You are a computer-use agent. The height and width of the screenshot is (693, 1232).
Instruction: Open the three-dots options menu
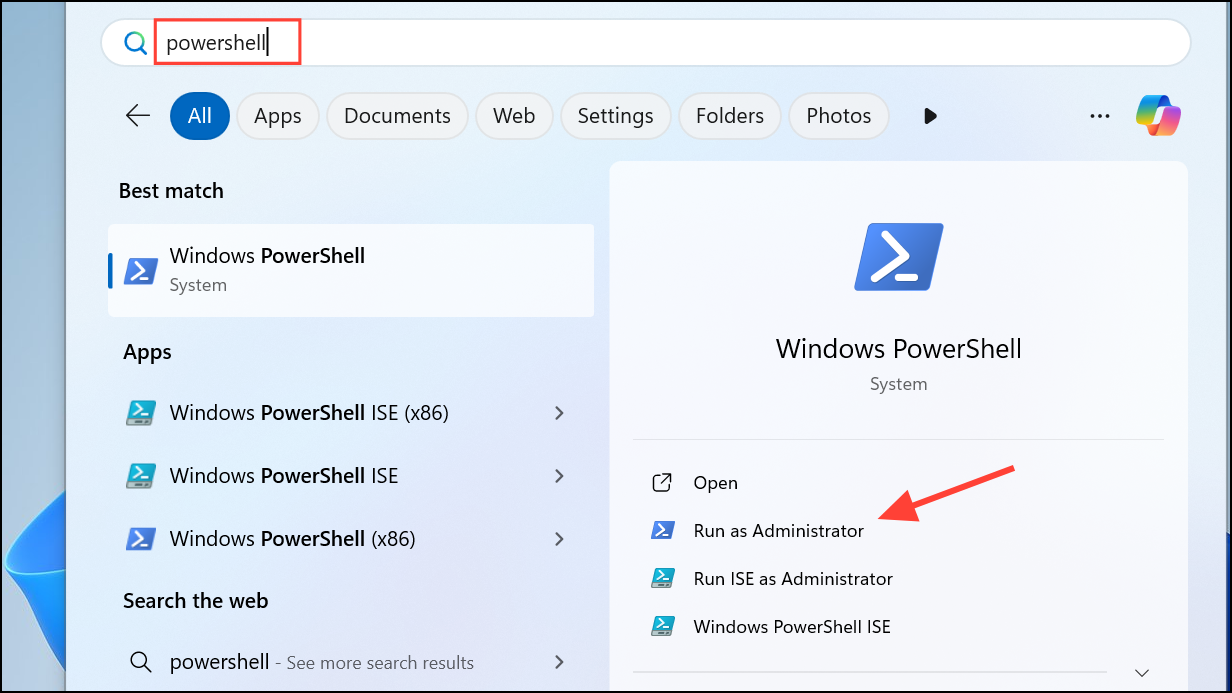pos(1100,116)
